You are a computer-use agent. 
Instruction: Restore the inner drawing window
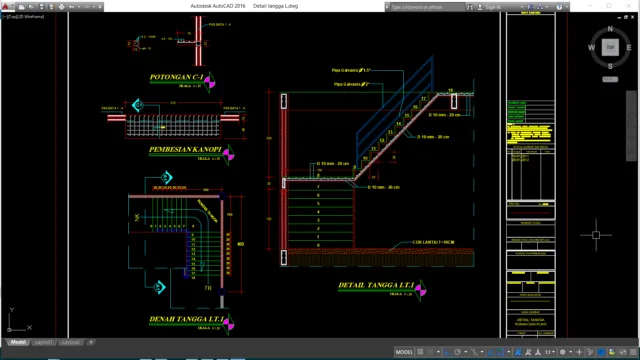coord(626,17)
